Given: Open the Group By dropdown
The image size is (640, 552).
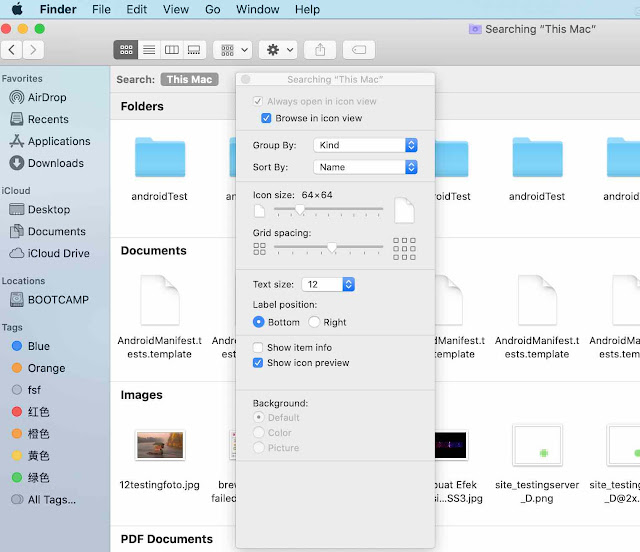Looking at the screenshot, I should [x=365, y=145].
